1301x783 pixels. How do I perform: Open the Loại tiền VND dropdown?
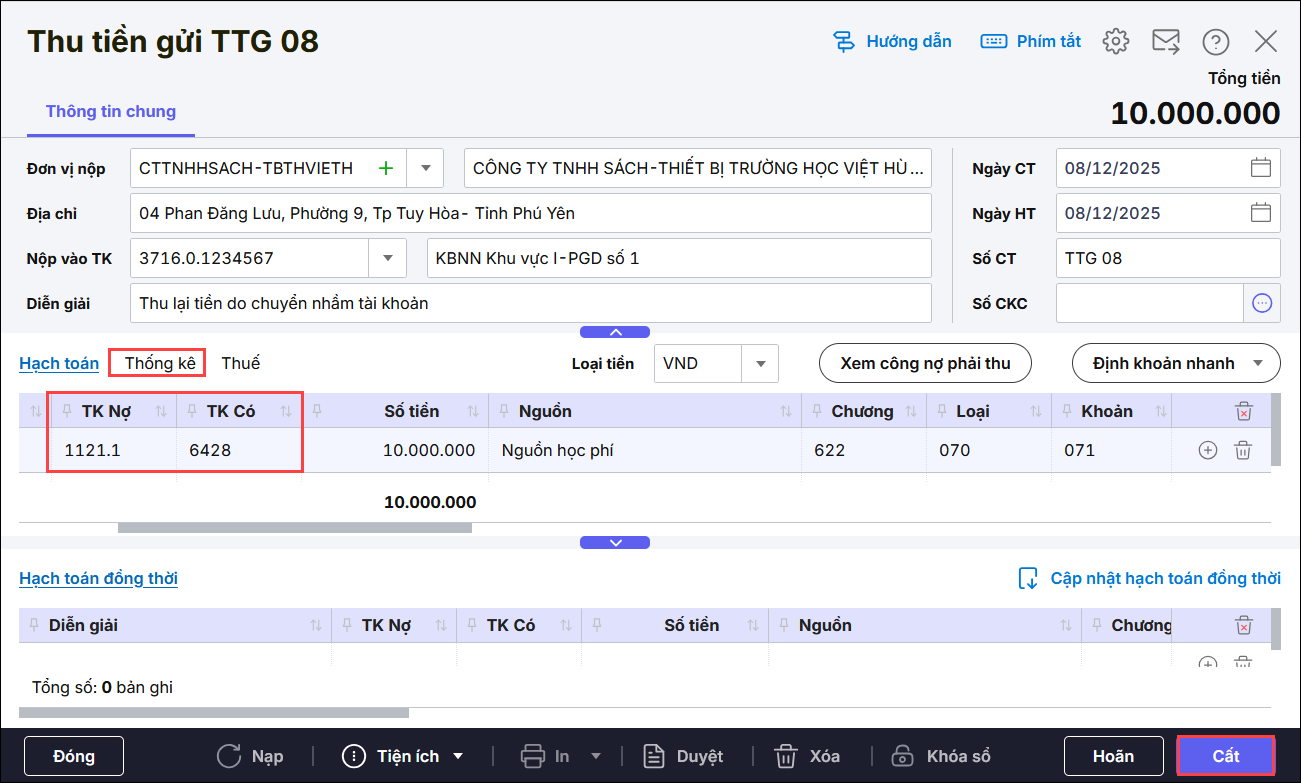[760, 363]
